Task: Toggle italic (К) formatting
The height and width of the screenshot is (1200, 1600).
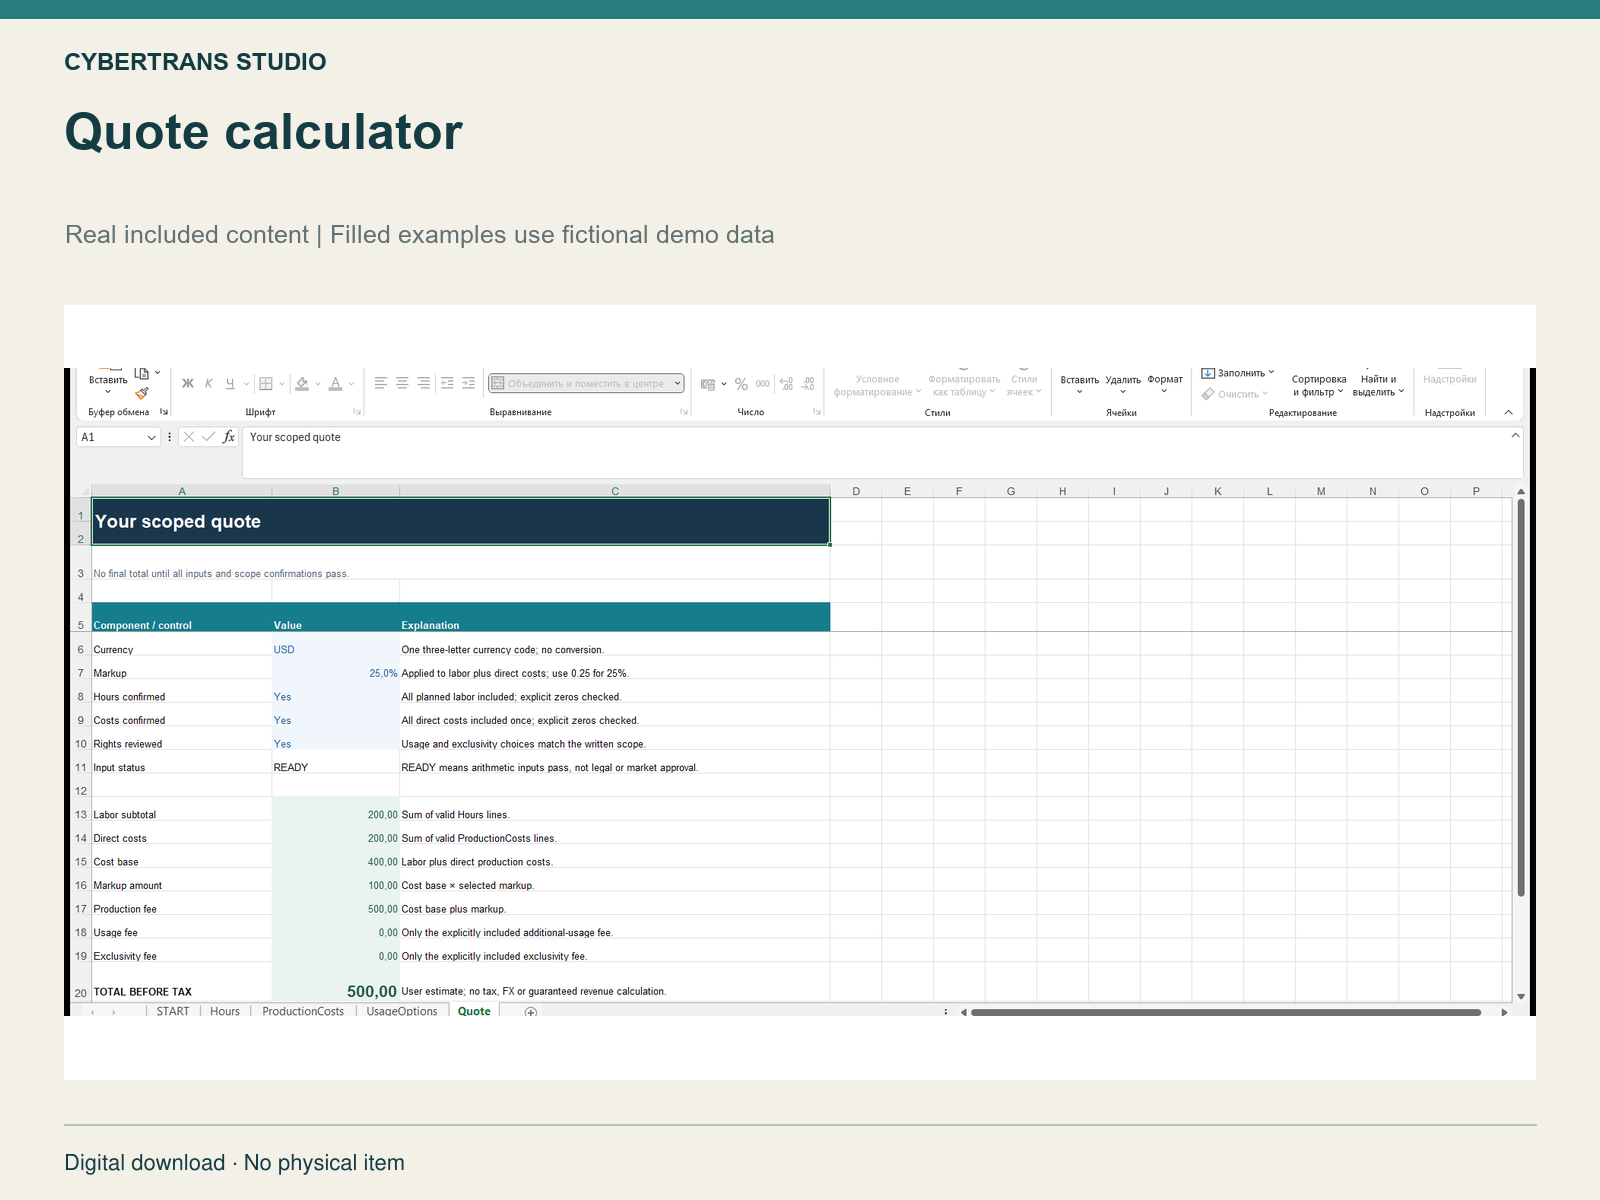Action: (209, 383)
